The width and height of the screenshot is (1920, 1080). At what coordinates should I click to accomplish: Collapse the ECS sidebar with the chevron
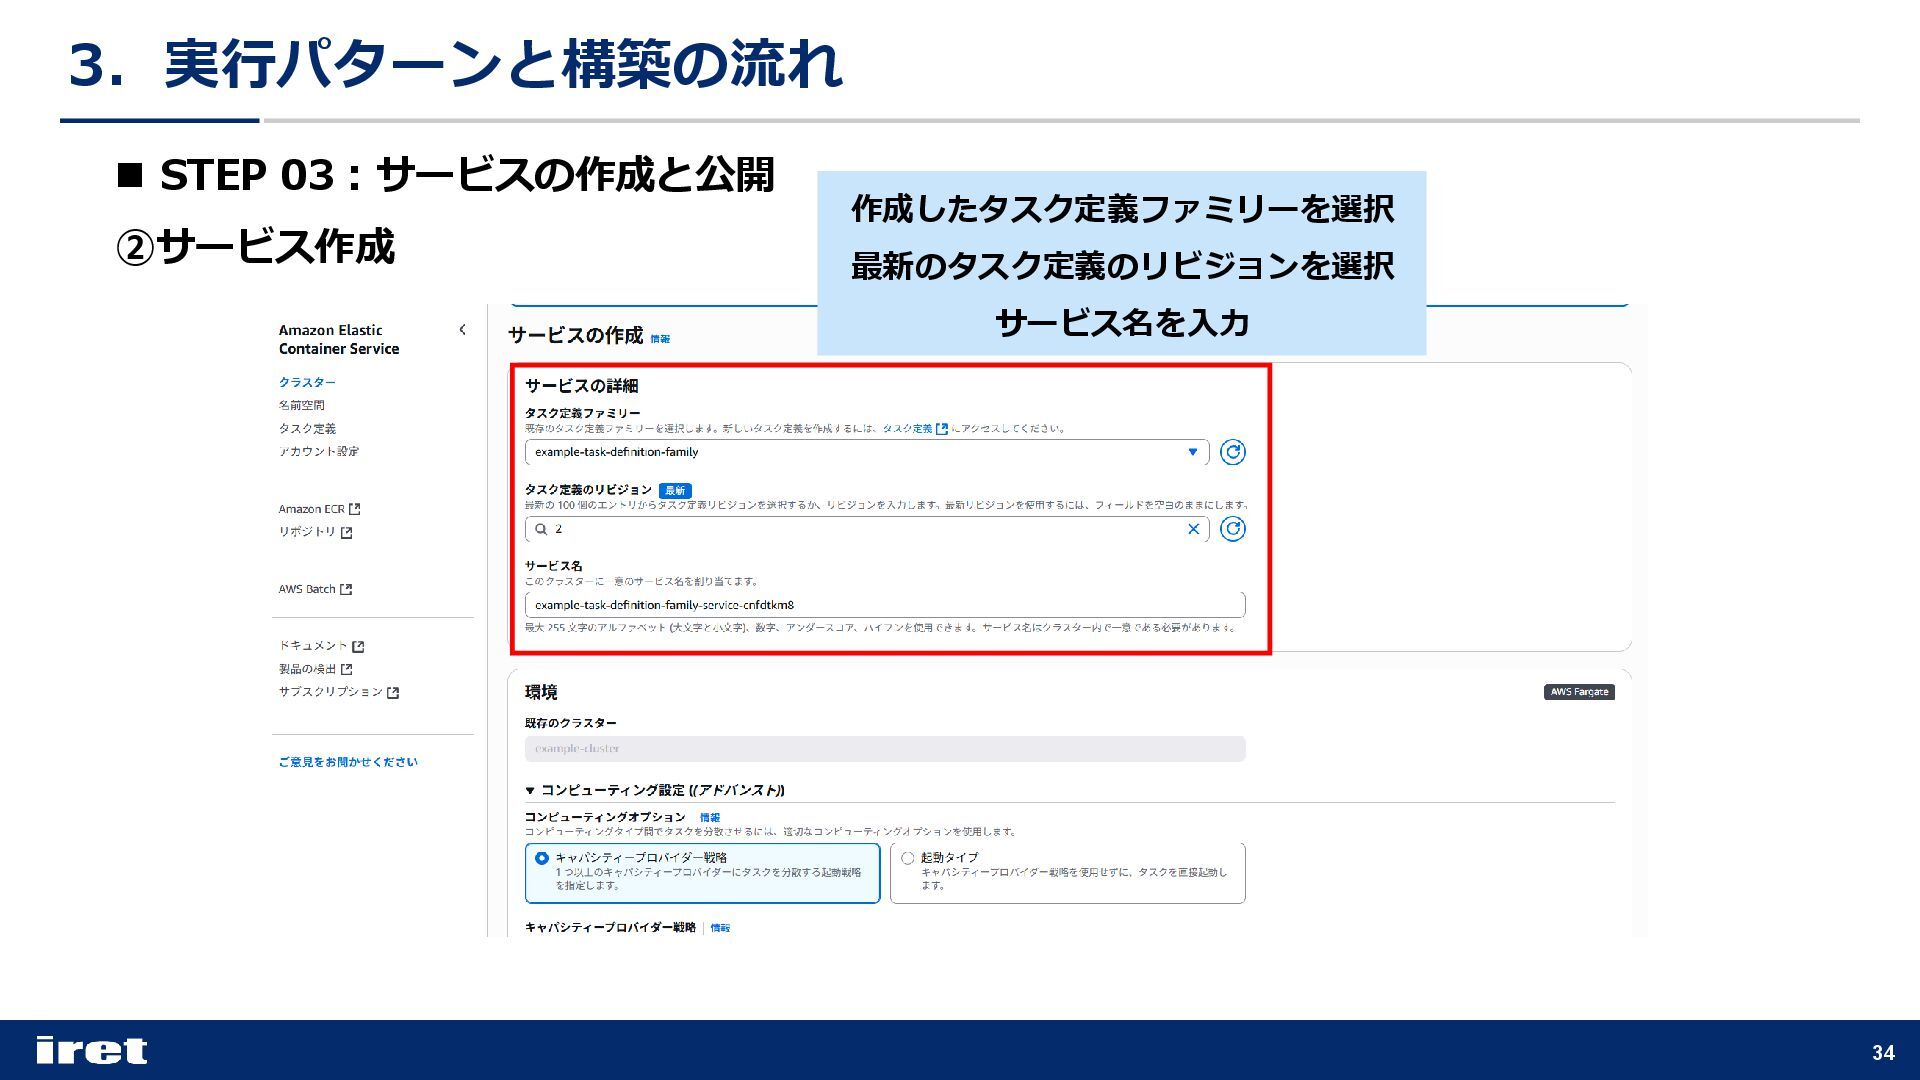click(x=462, y=329)
